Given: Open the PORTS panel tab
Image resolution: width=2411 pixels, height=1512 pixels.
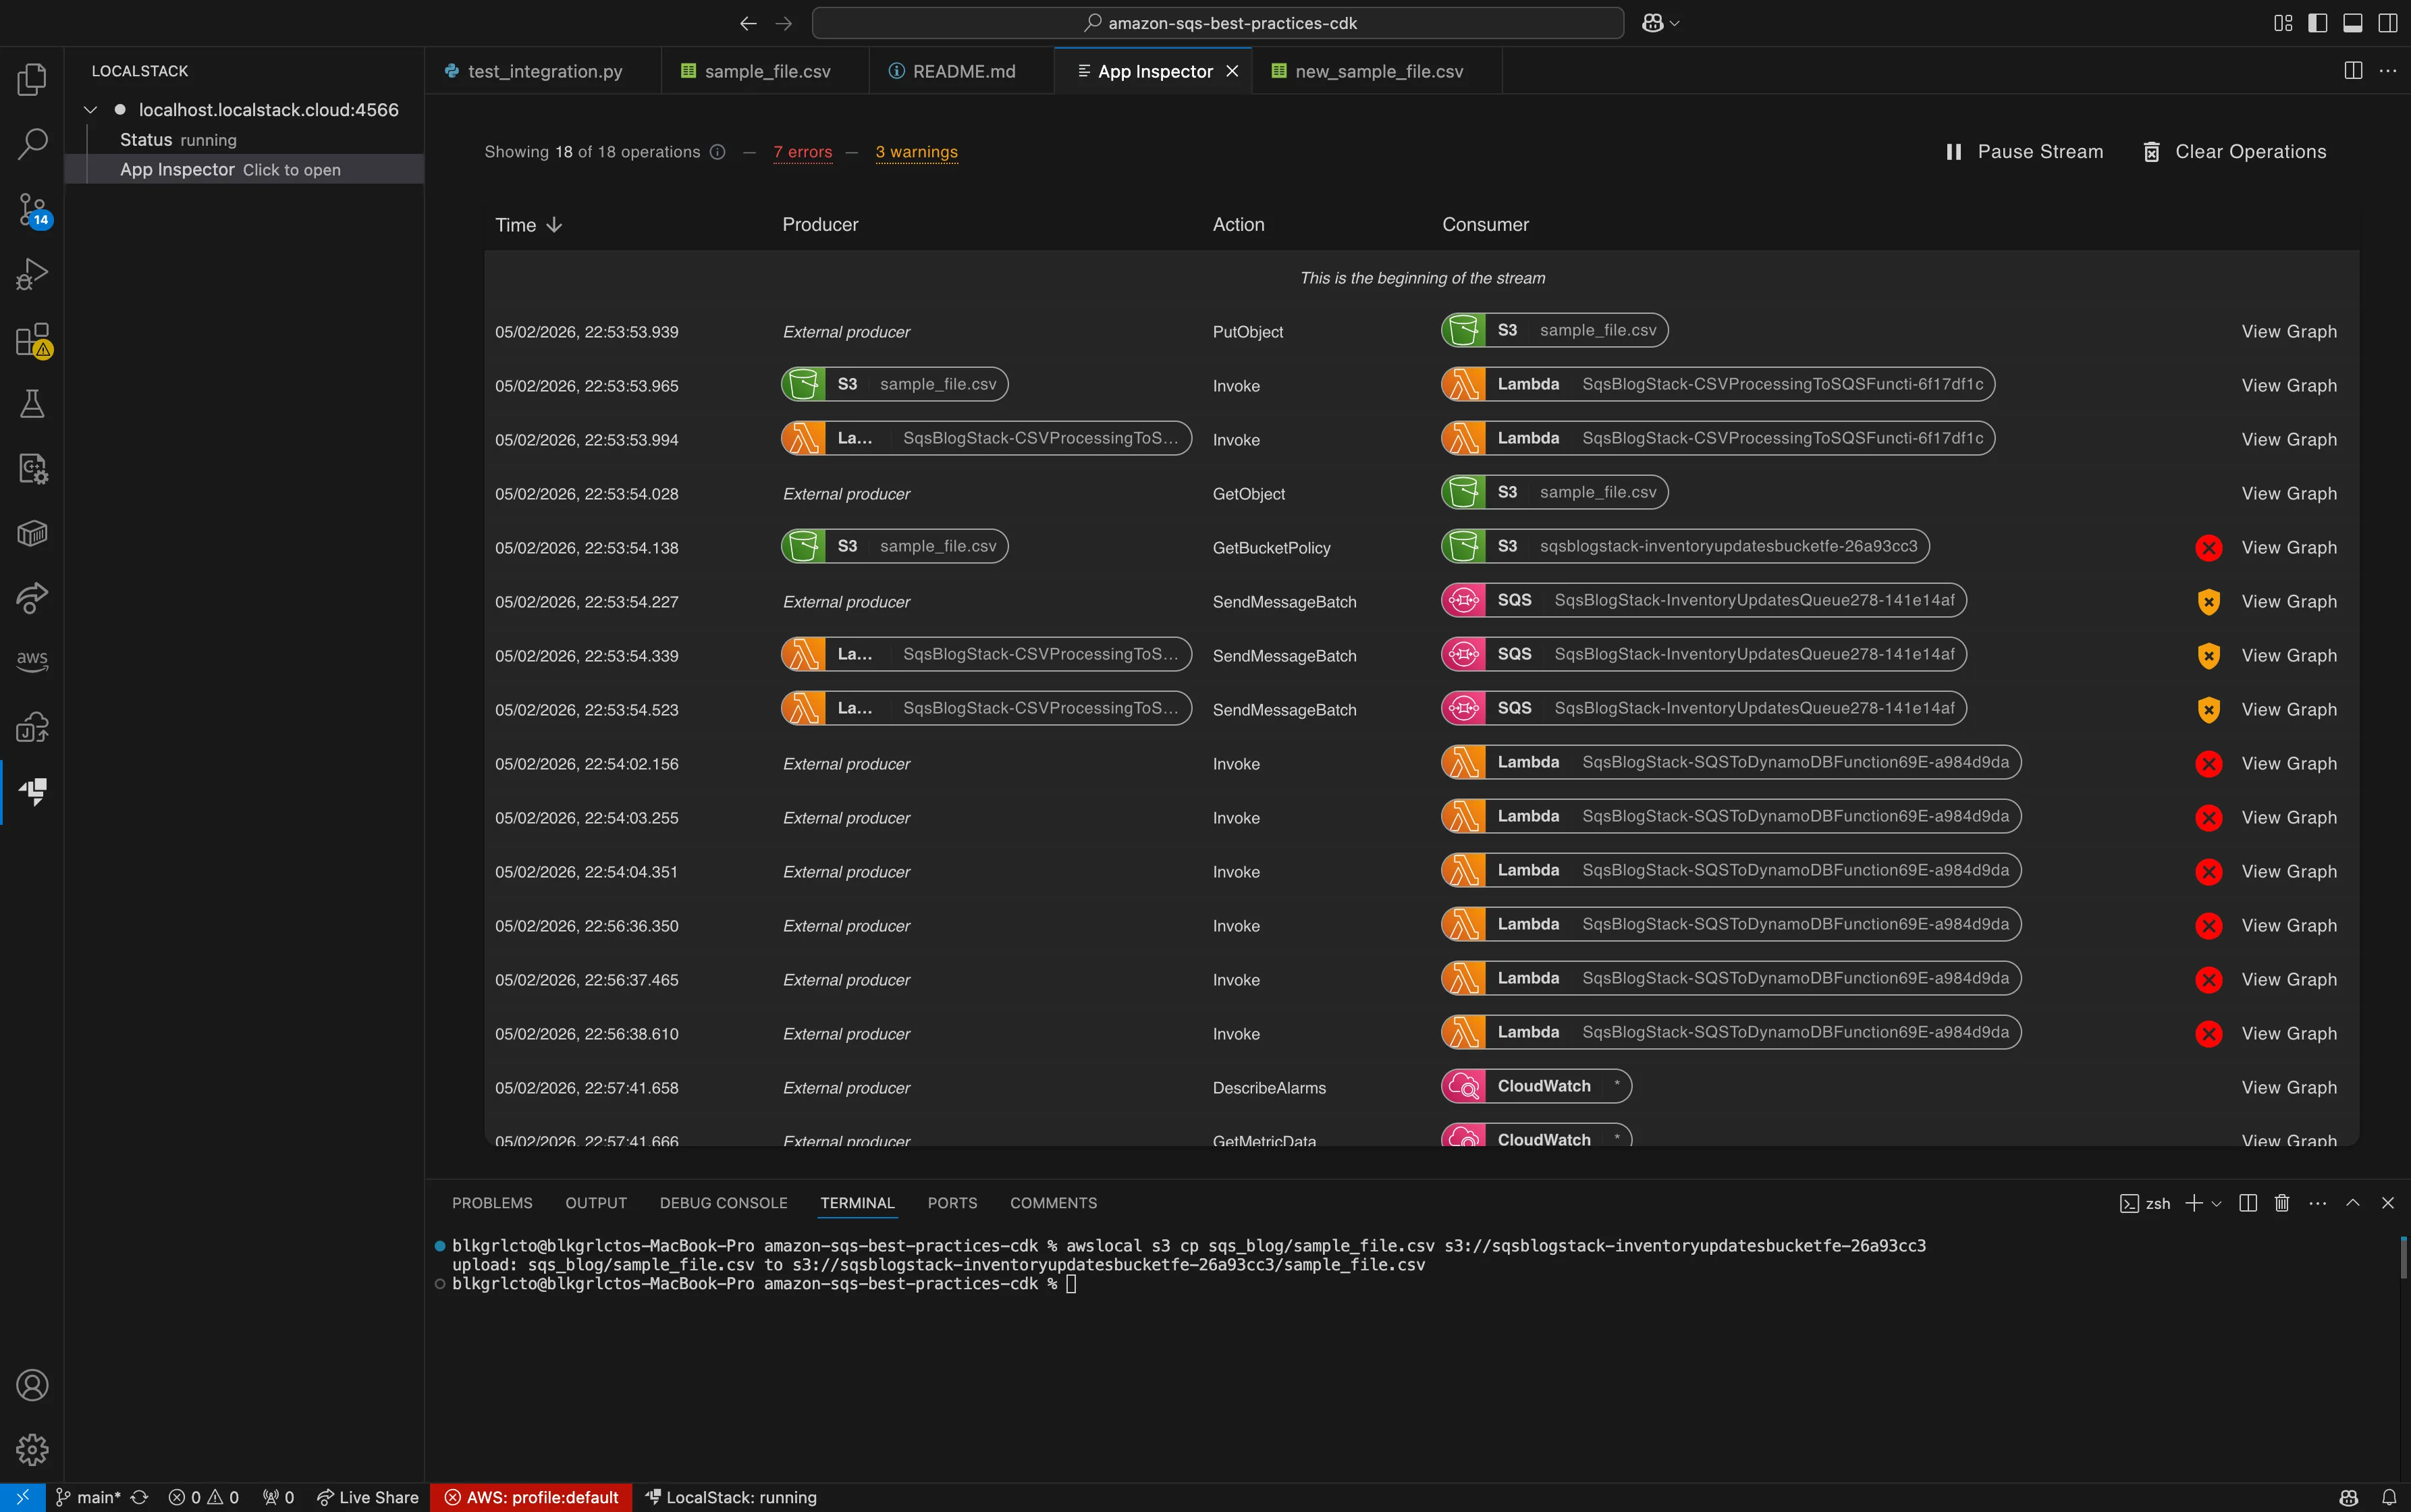Looking at the screenshot, I should (x=952, y=1203).
